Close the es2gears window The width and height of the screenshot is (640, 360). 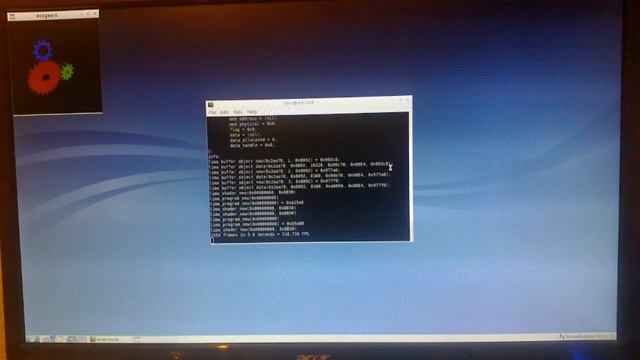tap(95, 14)
